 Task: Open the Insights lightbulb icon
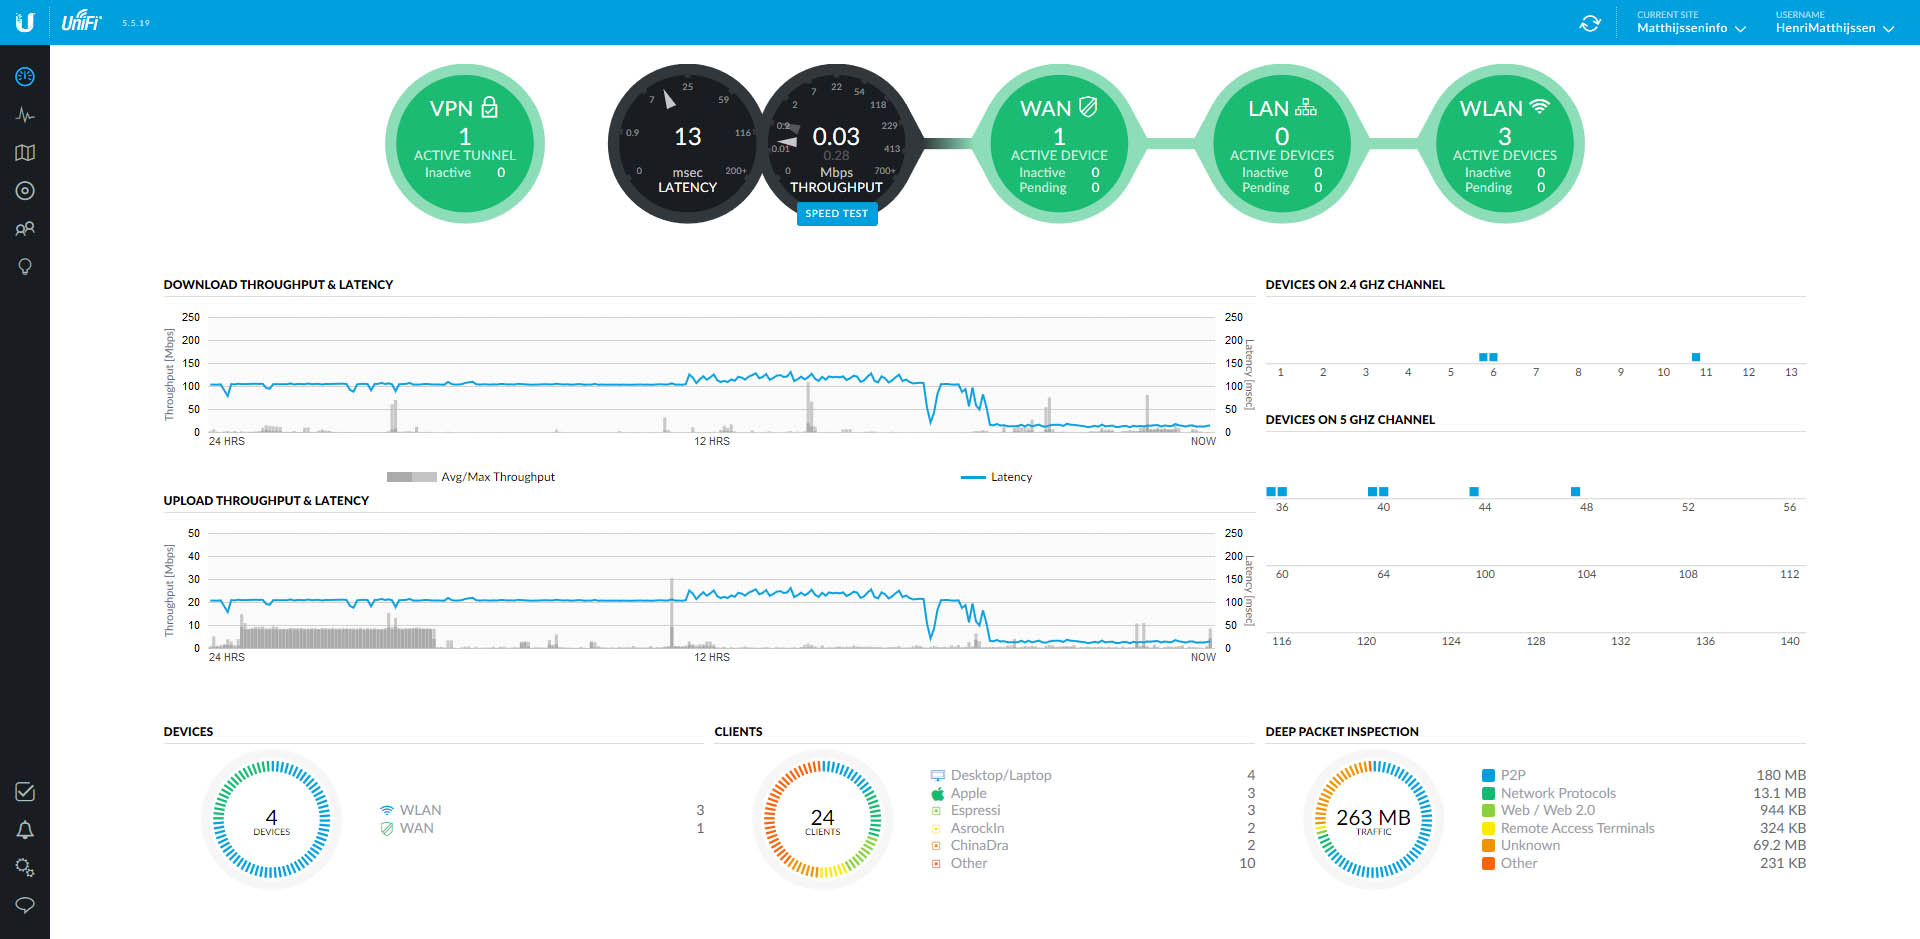tap(25, 267)
